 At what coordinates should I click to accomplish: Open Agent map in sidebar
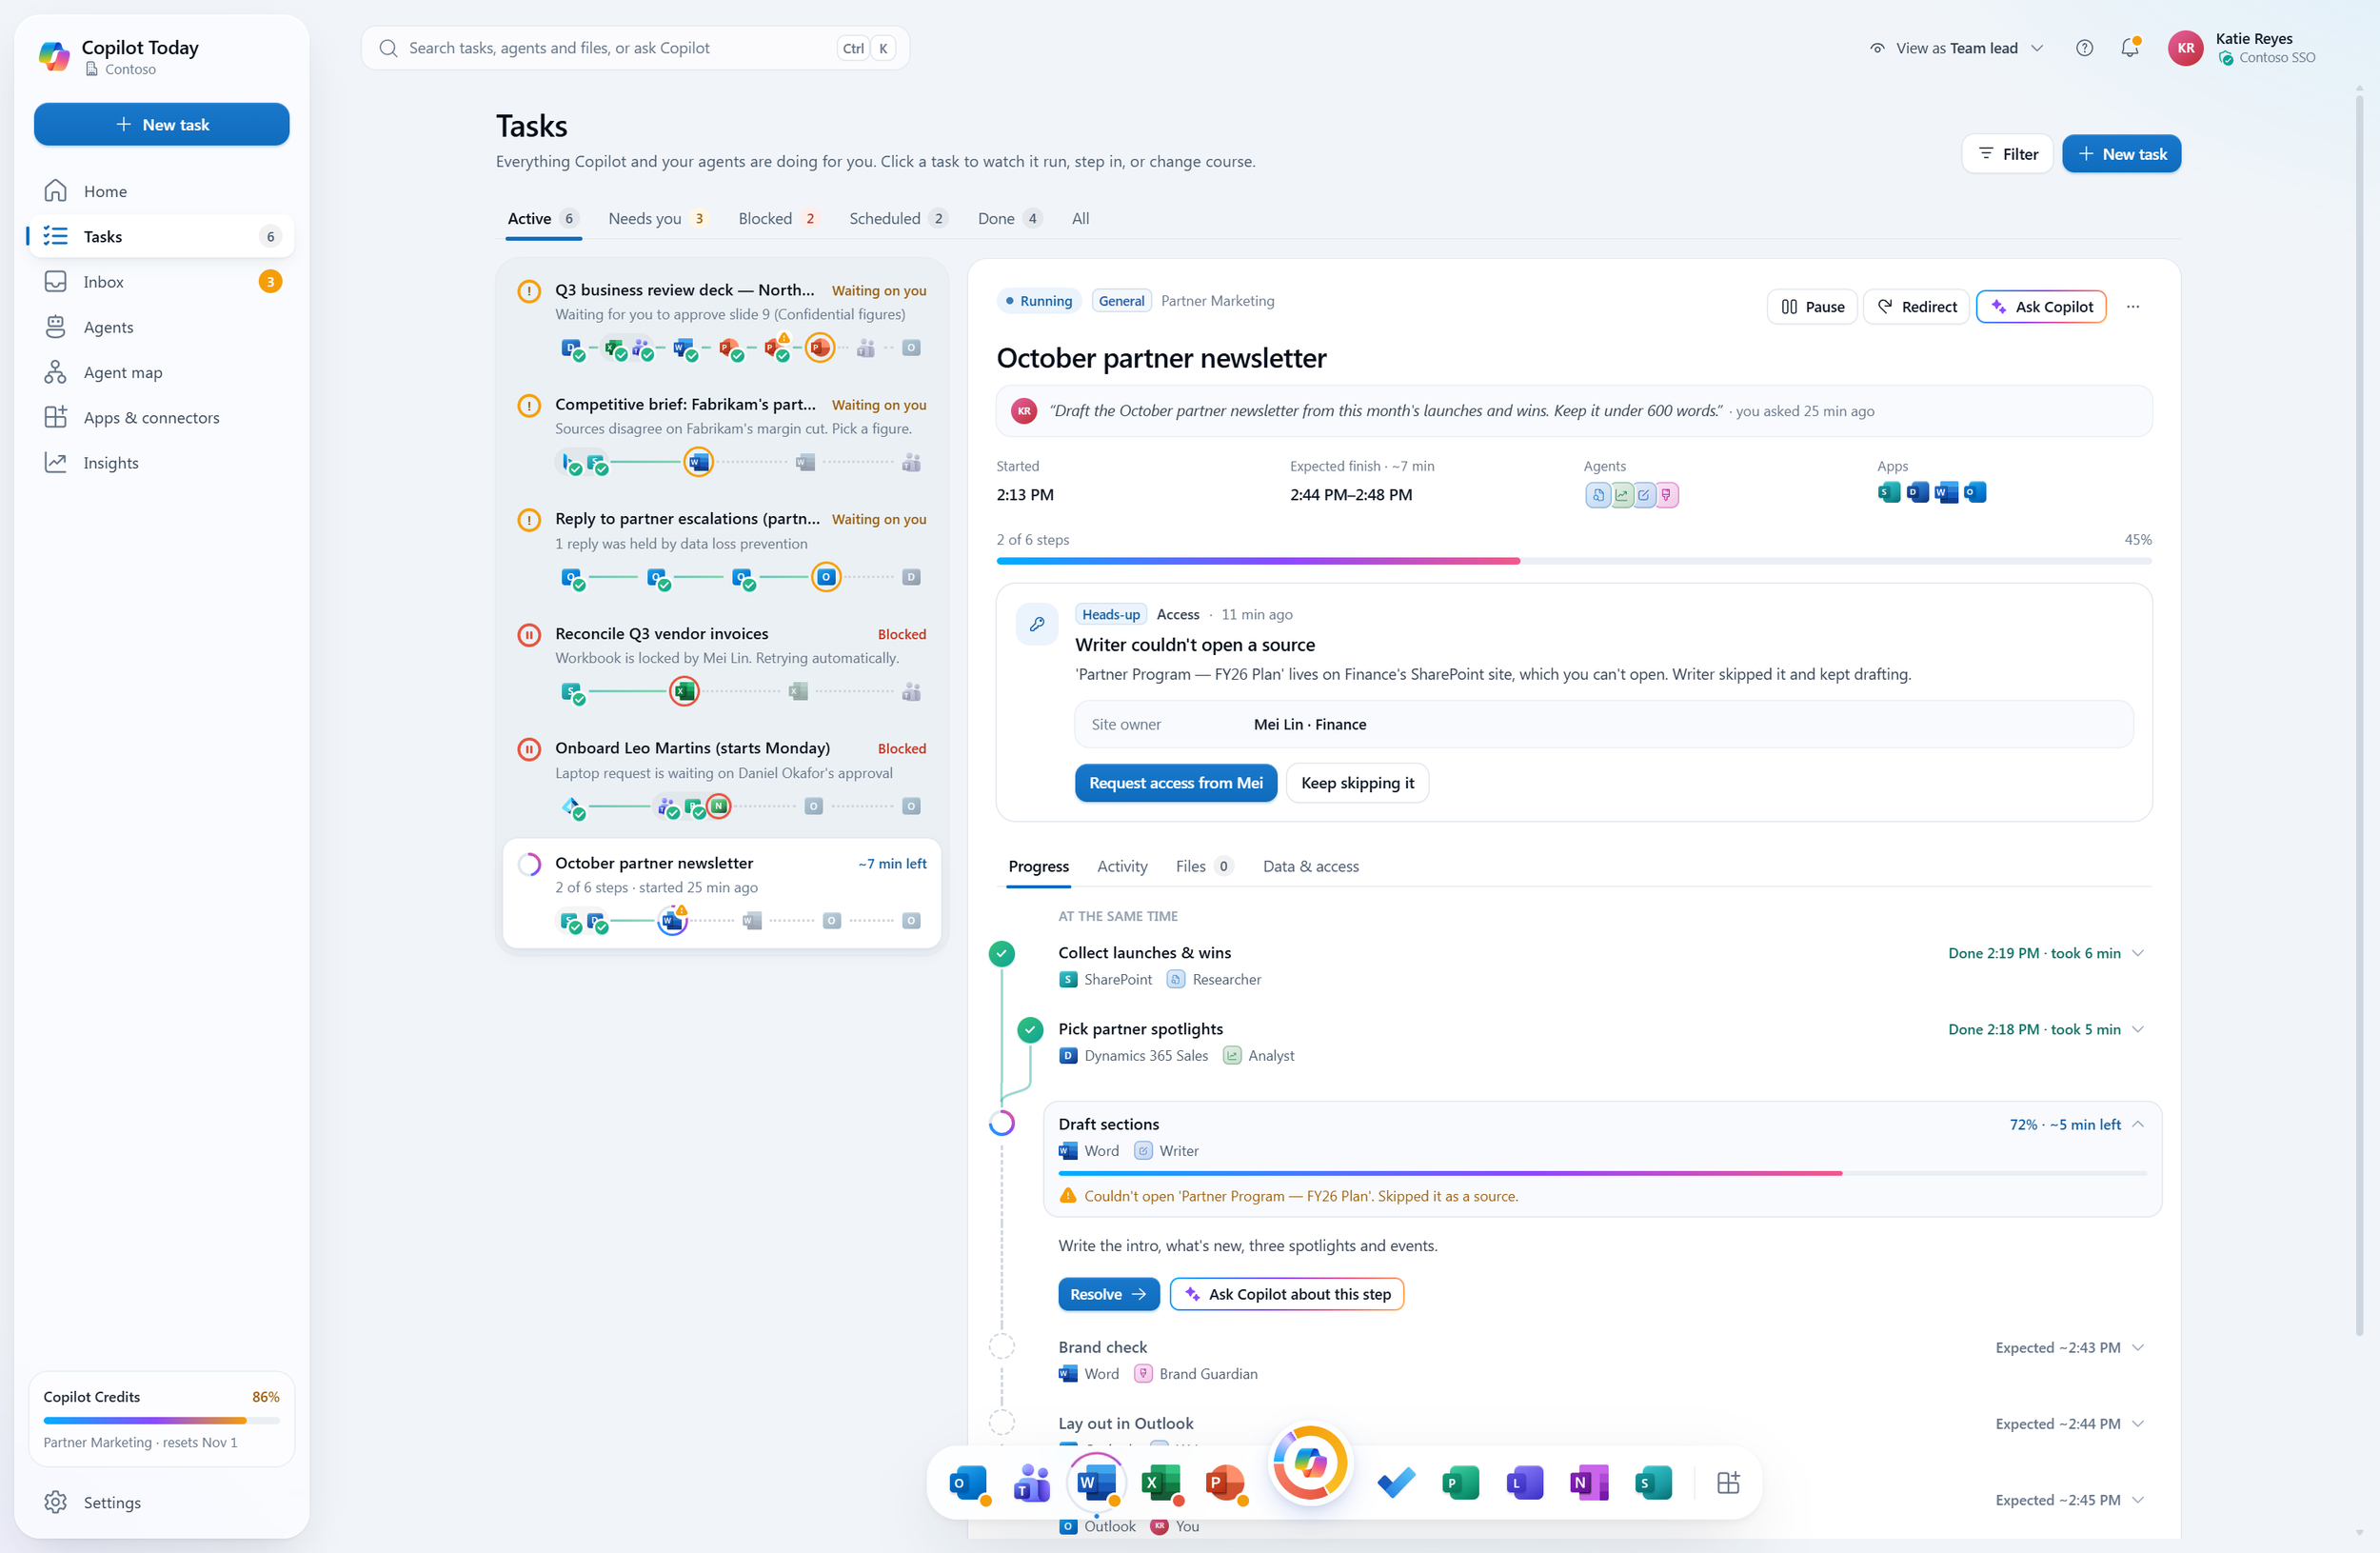pos(161,372)
